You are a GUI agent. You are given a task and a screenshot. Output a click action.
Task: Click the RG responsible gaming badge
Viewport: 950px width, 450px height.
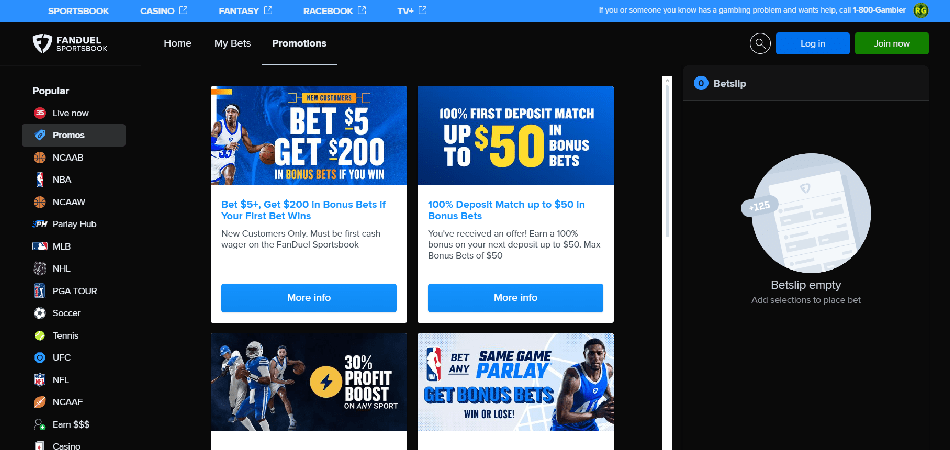(921, 10)
